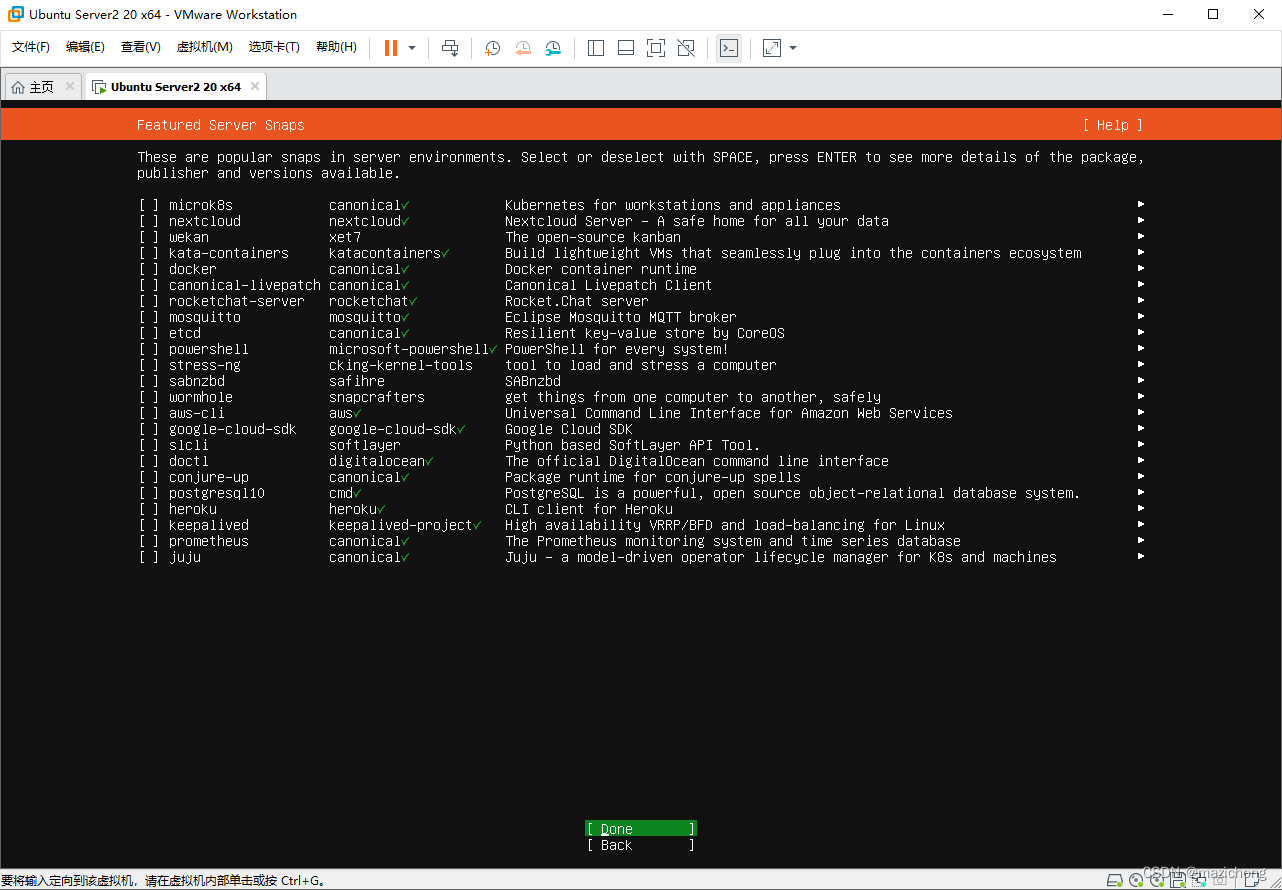Expand details arrow for heroku row

tap(1141, 509)
